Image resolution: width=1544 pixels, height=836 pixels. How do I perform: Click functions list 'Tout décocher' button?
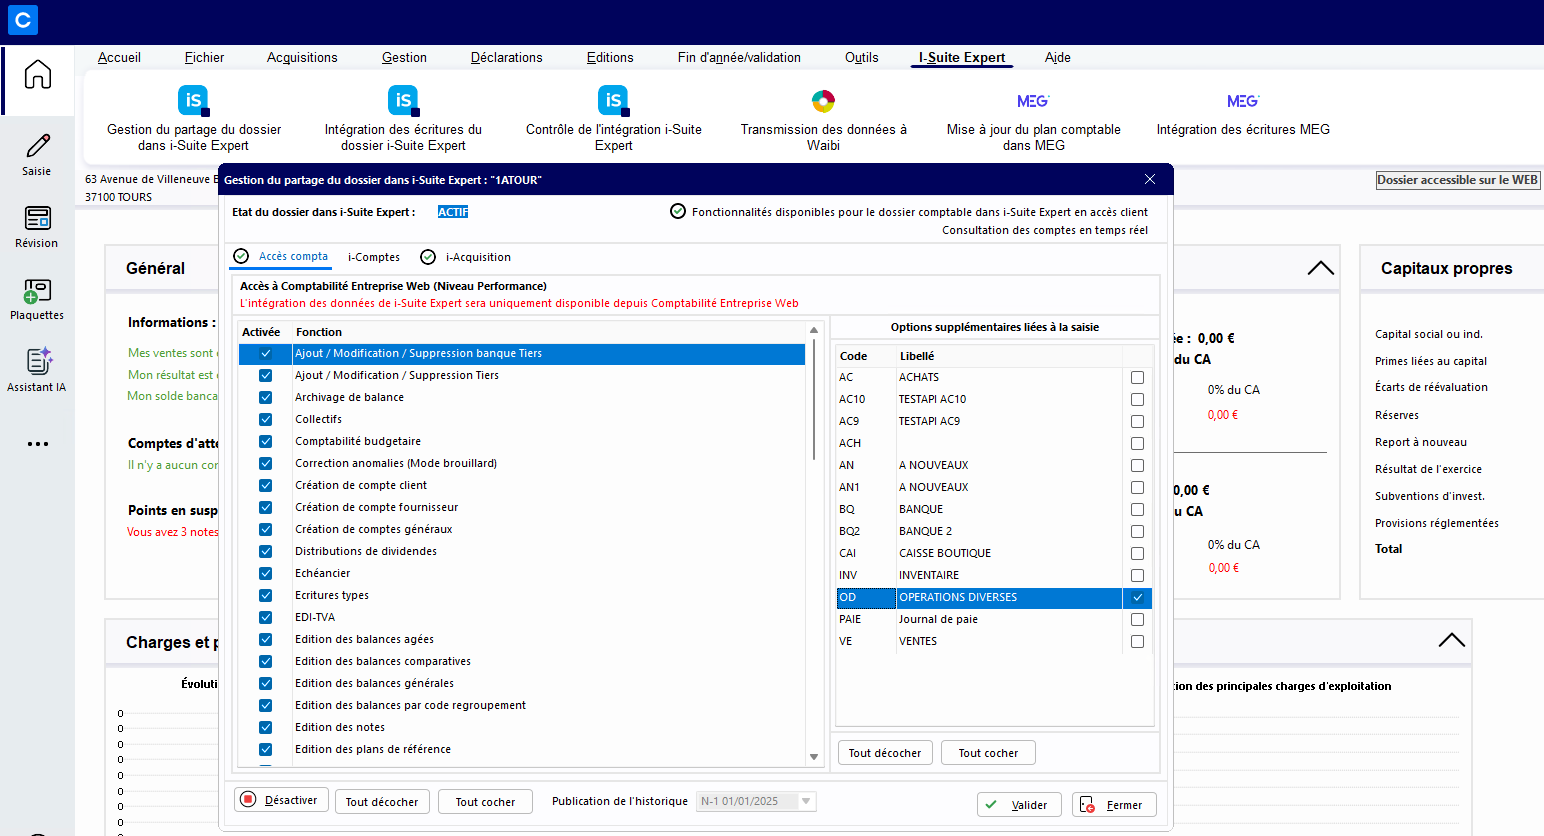[x=382, y=802]
